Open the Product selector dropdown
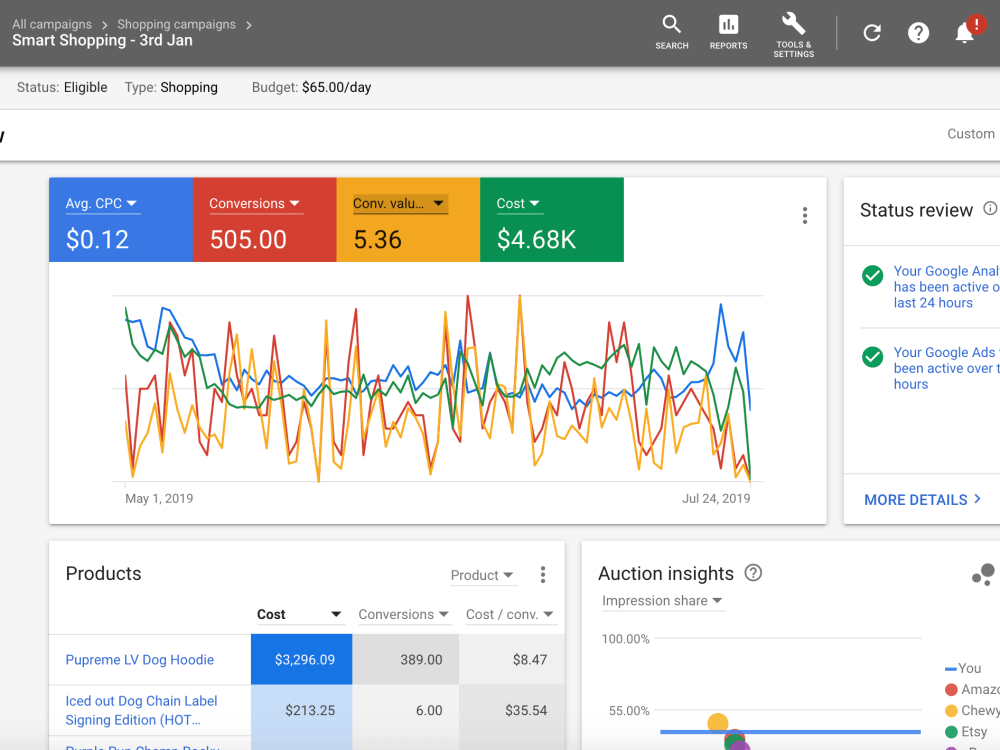 point(482,575)
